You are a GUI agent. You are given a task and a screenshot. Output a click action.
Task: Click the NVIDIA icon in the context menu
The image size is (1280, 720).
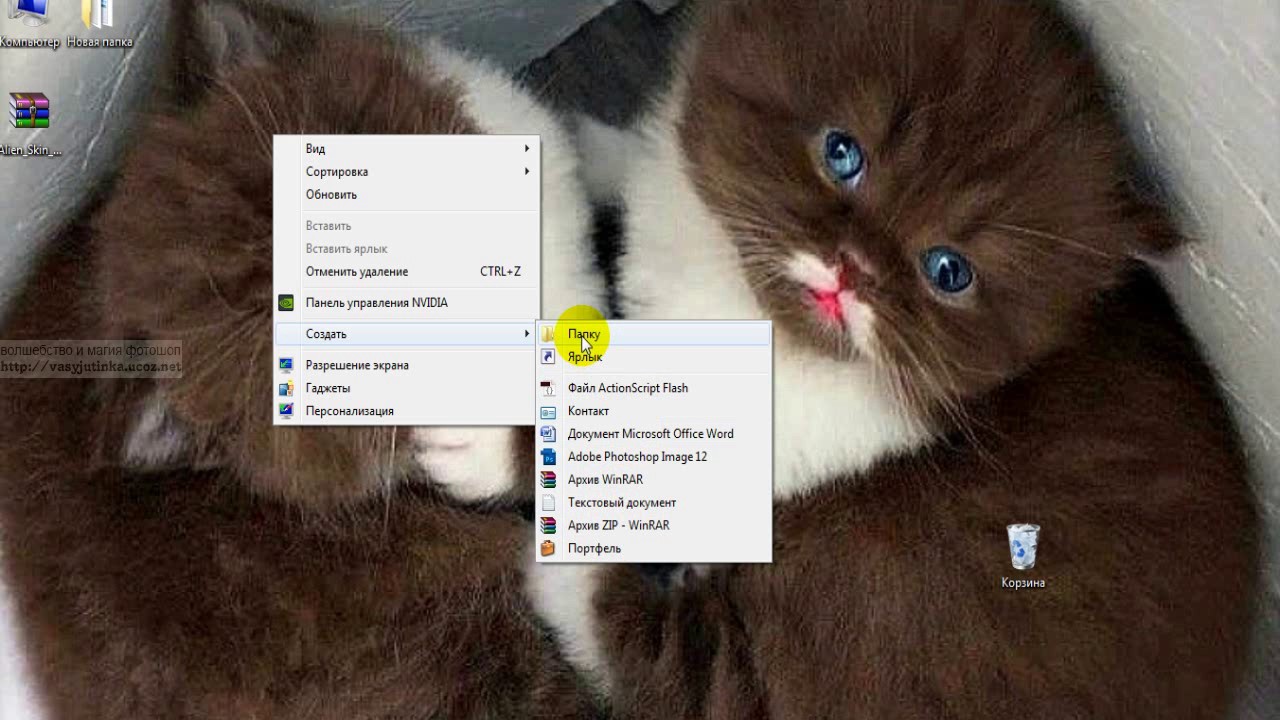tap(286, 303)
